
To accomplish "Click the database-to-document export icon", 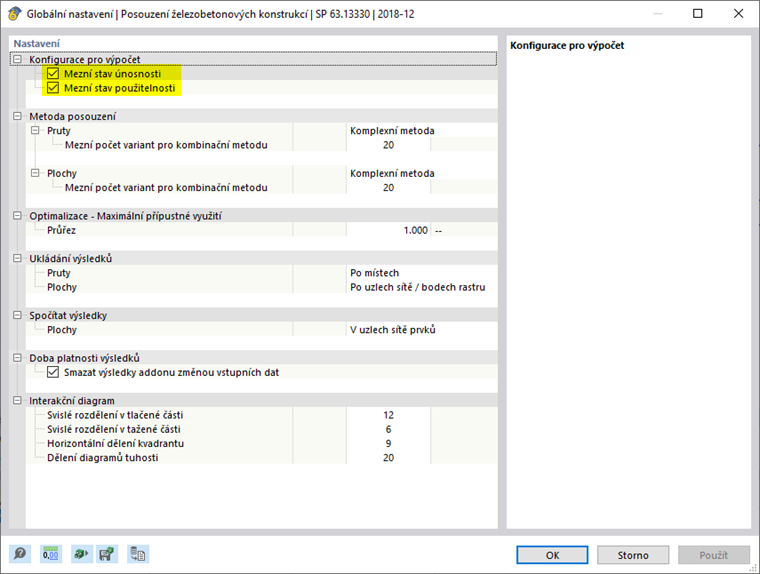I will [138, 554].
